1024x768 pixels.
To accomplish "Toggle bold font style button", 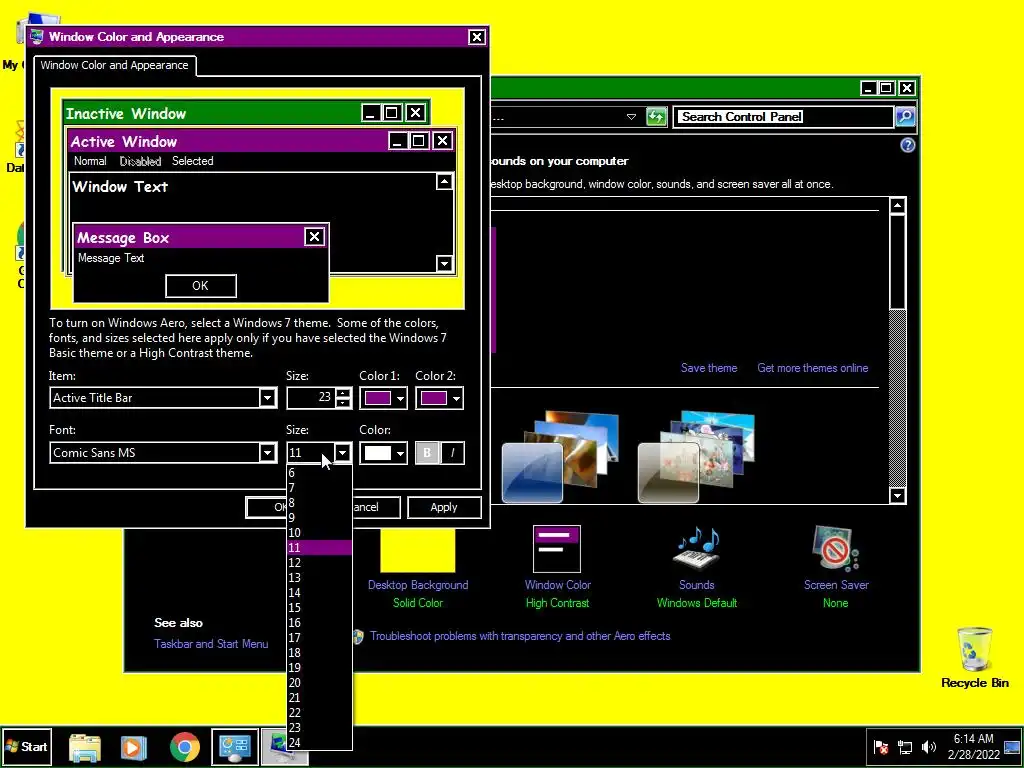I will coord(427,453).
